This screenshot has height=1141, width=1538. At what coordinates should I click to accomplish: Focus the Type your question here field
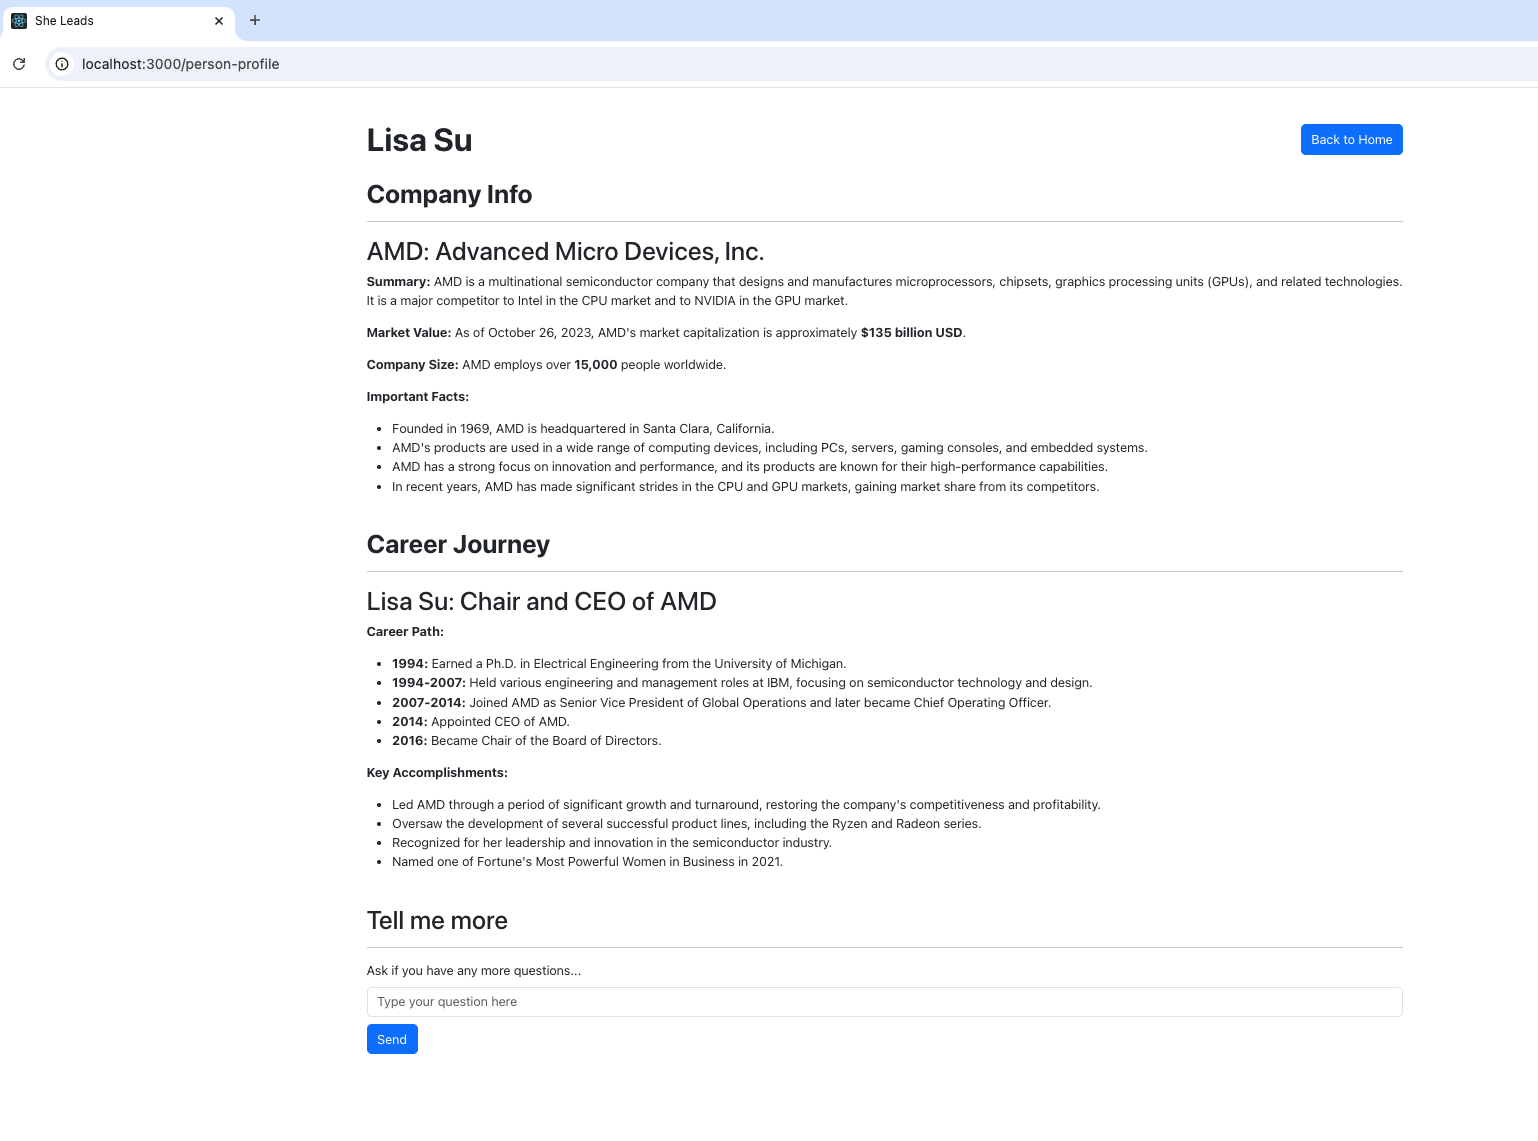[884, 1002]
